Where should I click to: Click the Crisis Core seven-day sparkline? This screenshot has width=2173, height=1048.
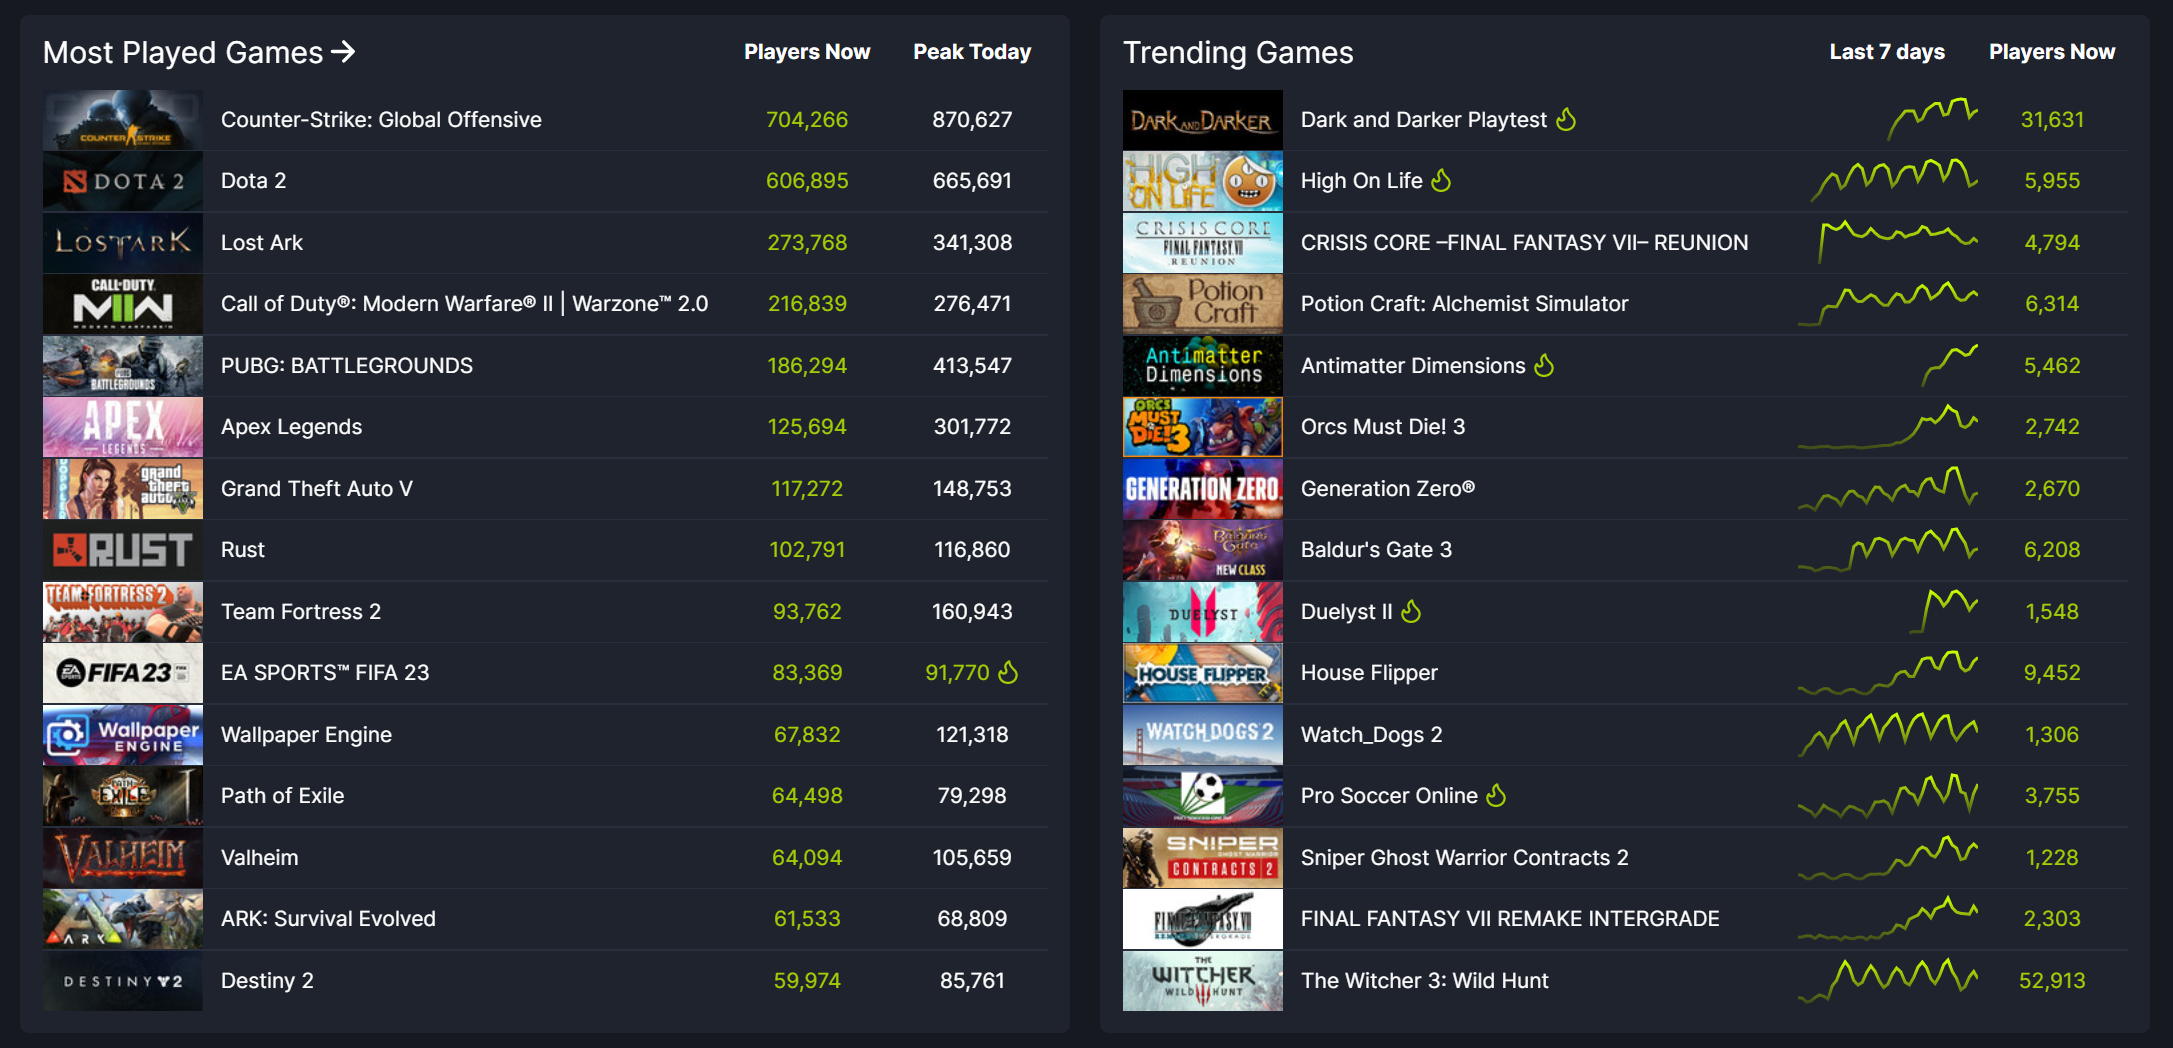tap(1898, 242)
